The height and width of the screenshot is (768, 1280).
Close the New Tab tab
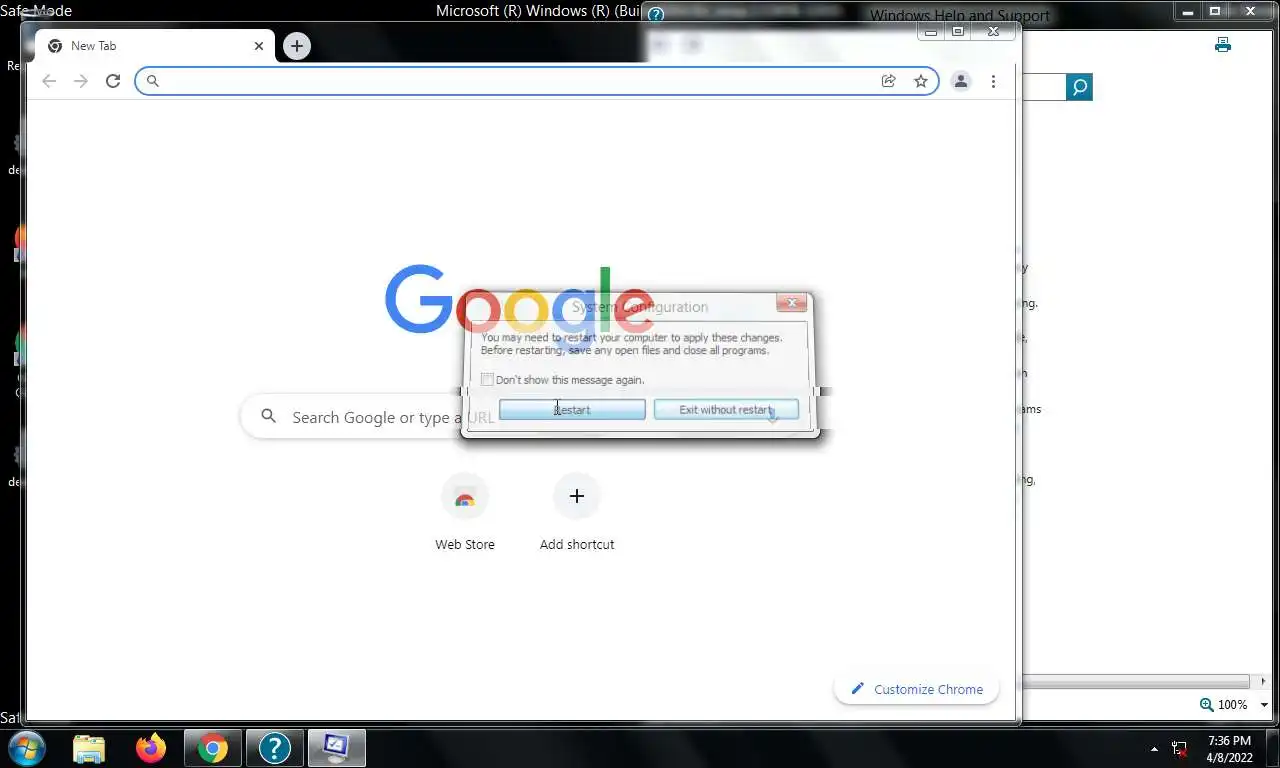click(259, 46)
